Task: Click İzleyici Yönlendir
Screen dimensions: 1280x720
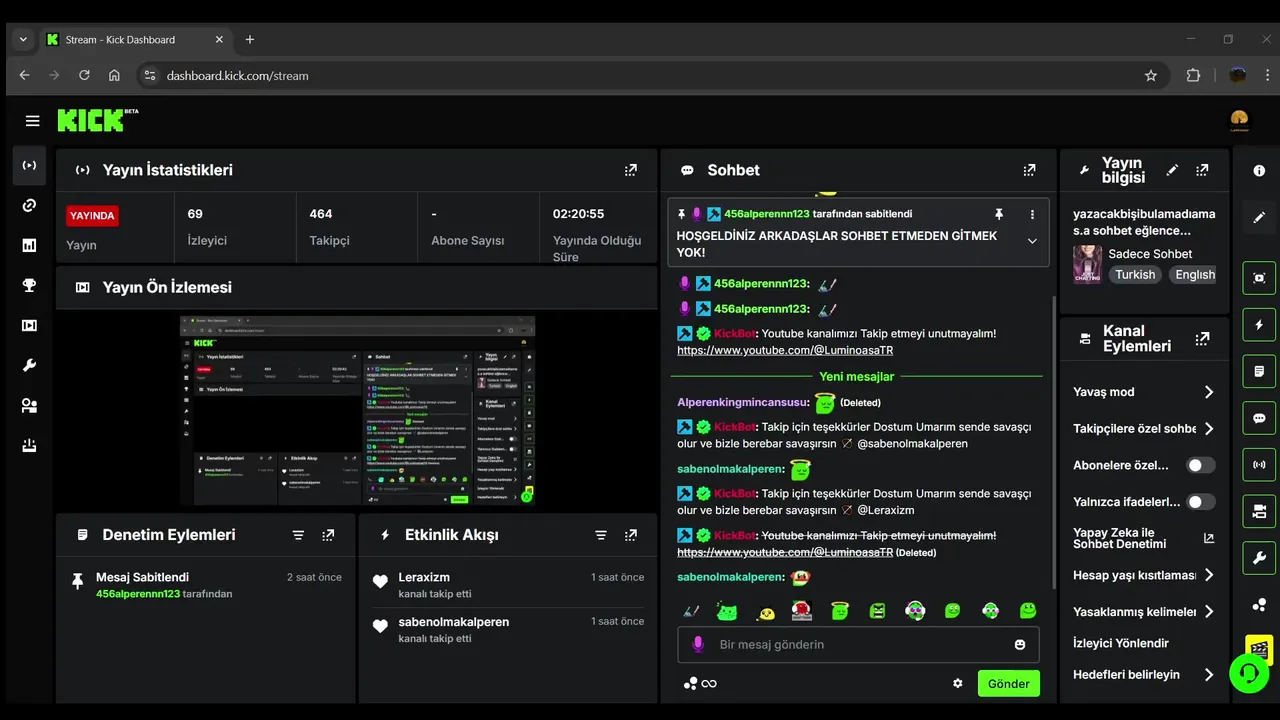Action: [x=1121, y=643]
